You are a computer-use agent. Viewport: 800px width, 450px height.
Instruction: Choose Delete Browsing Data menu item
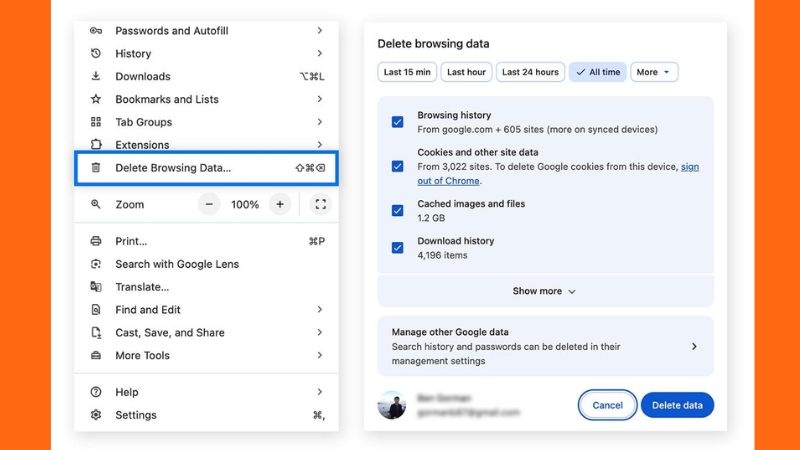pyautogui.click(x=206, y=167)
